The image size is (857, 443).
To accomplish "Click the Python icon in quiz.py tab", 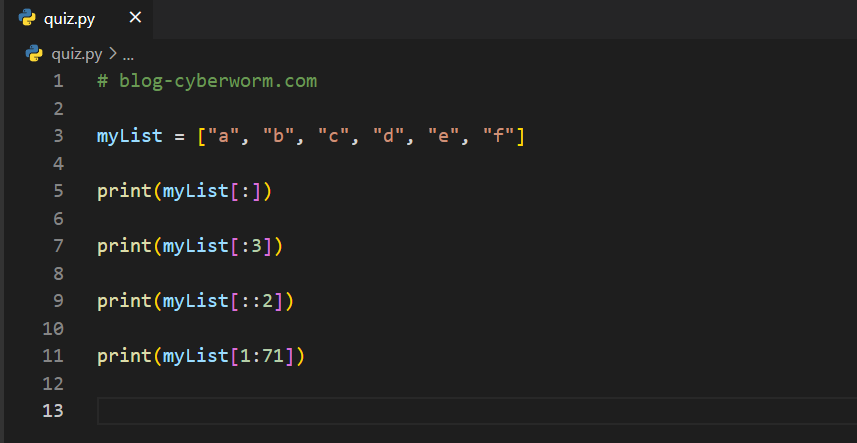I will tap(27, 18).
